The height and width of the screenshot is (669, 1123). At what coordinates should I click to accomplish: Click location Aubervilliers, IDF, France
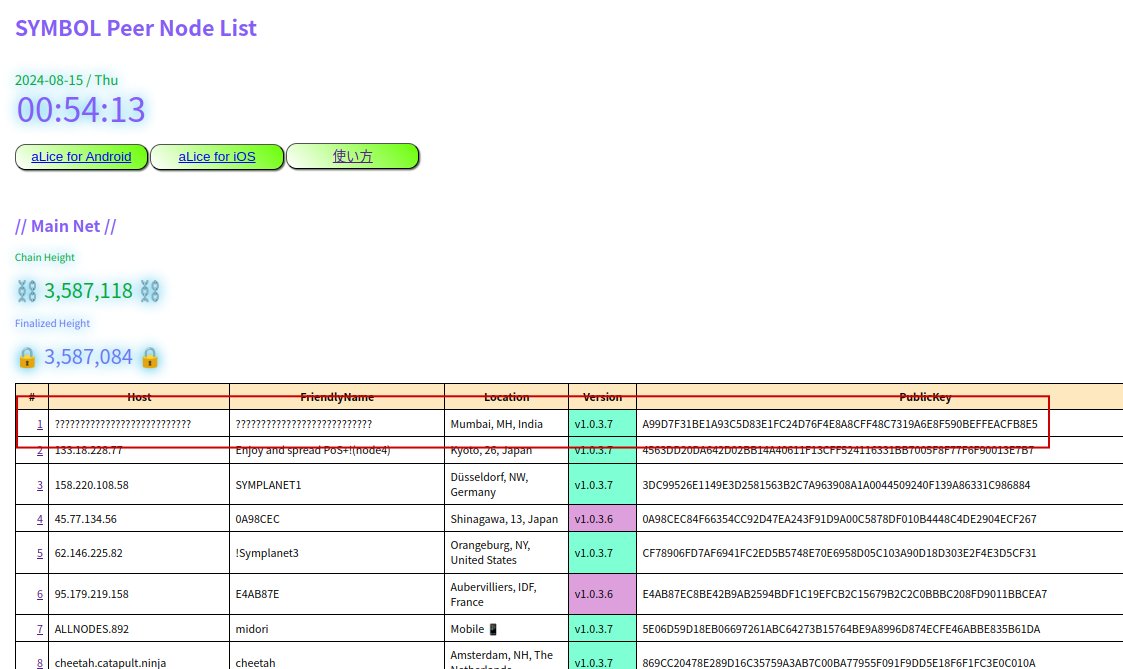click(x=493, y=594)
